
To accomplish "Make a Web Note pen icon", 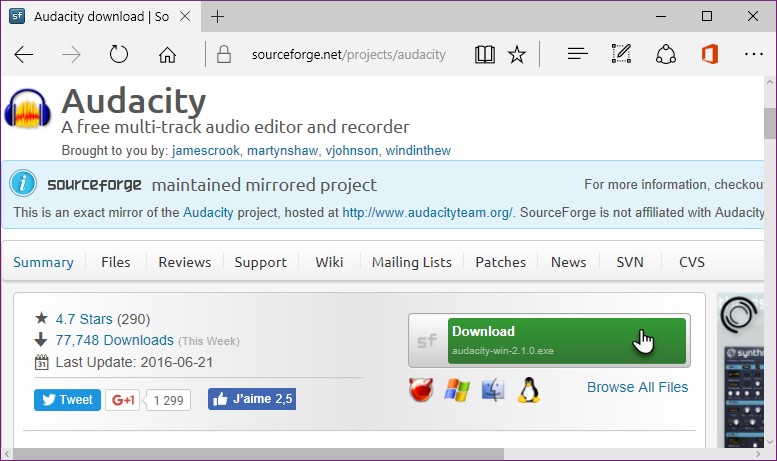I will 621,54.
